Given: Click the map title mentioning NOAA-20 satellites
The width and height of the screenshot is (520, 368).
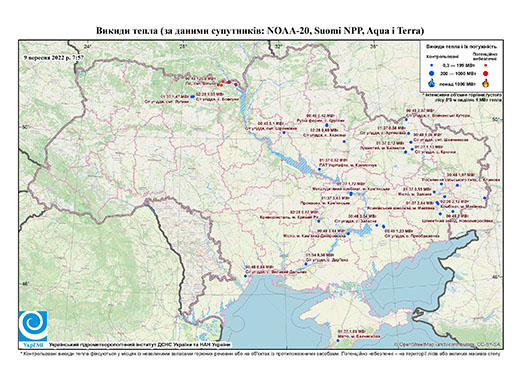Looking at the screenshot, I should pos(260,31).
